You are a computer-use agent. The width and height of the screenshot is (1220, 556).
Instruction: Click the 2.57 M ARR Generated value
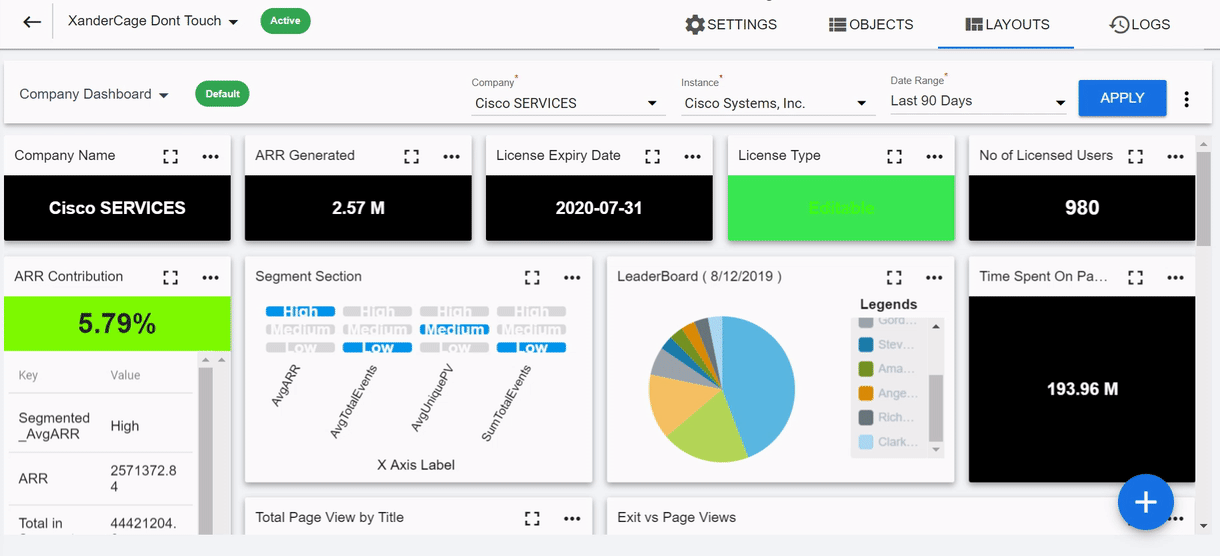358,208
